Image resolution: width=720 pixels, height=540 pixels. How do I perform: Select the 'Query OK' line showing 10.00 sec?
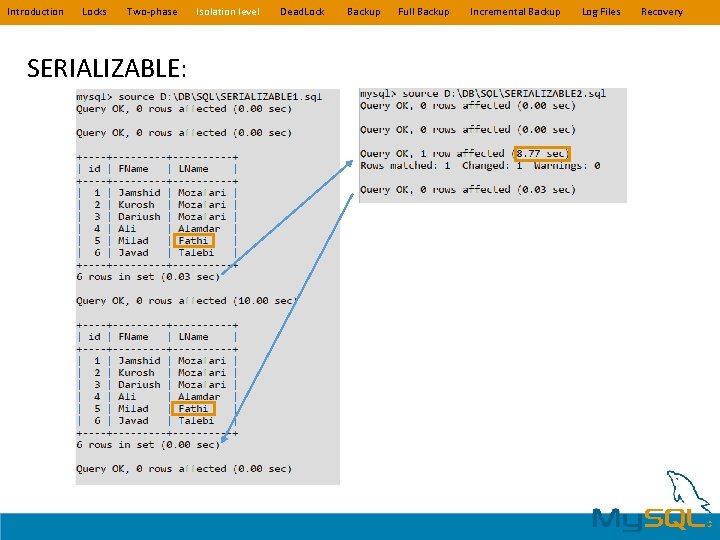click(187, 301)
